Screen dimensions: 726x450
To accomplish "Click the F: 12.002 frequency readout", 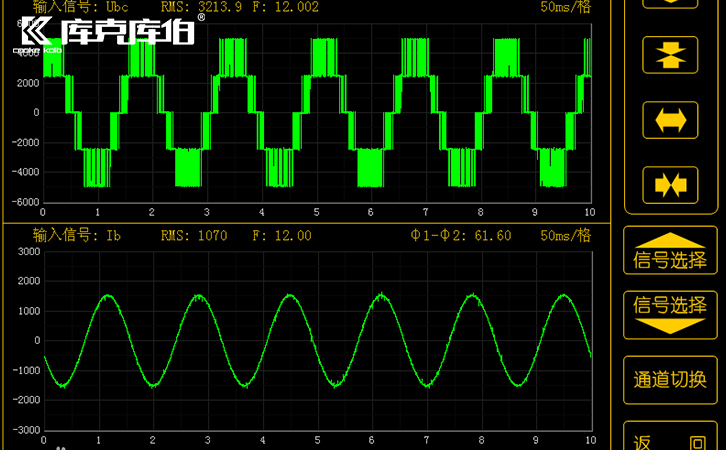I will [285, 7].
